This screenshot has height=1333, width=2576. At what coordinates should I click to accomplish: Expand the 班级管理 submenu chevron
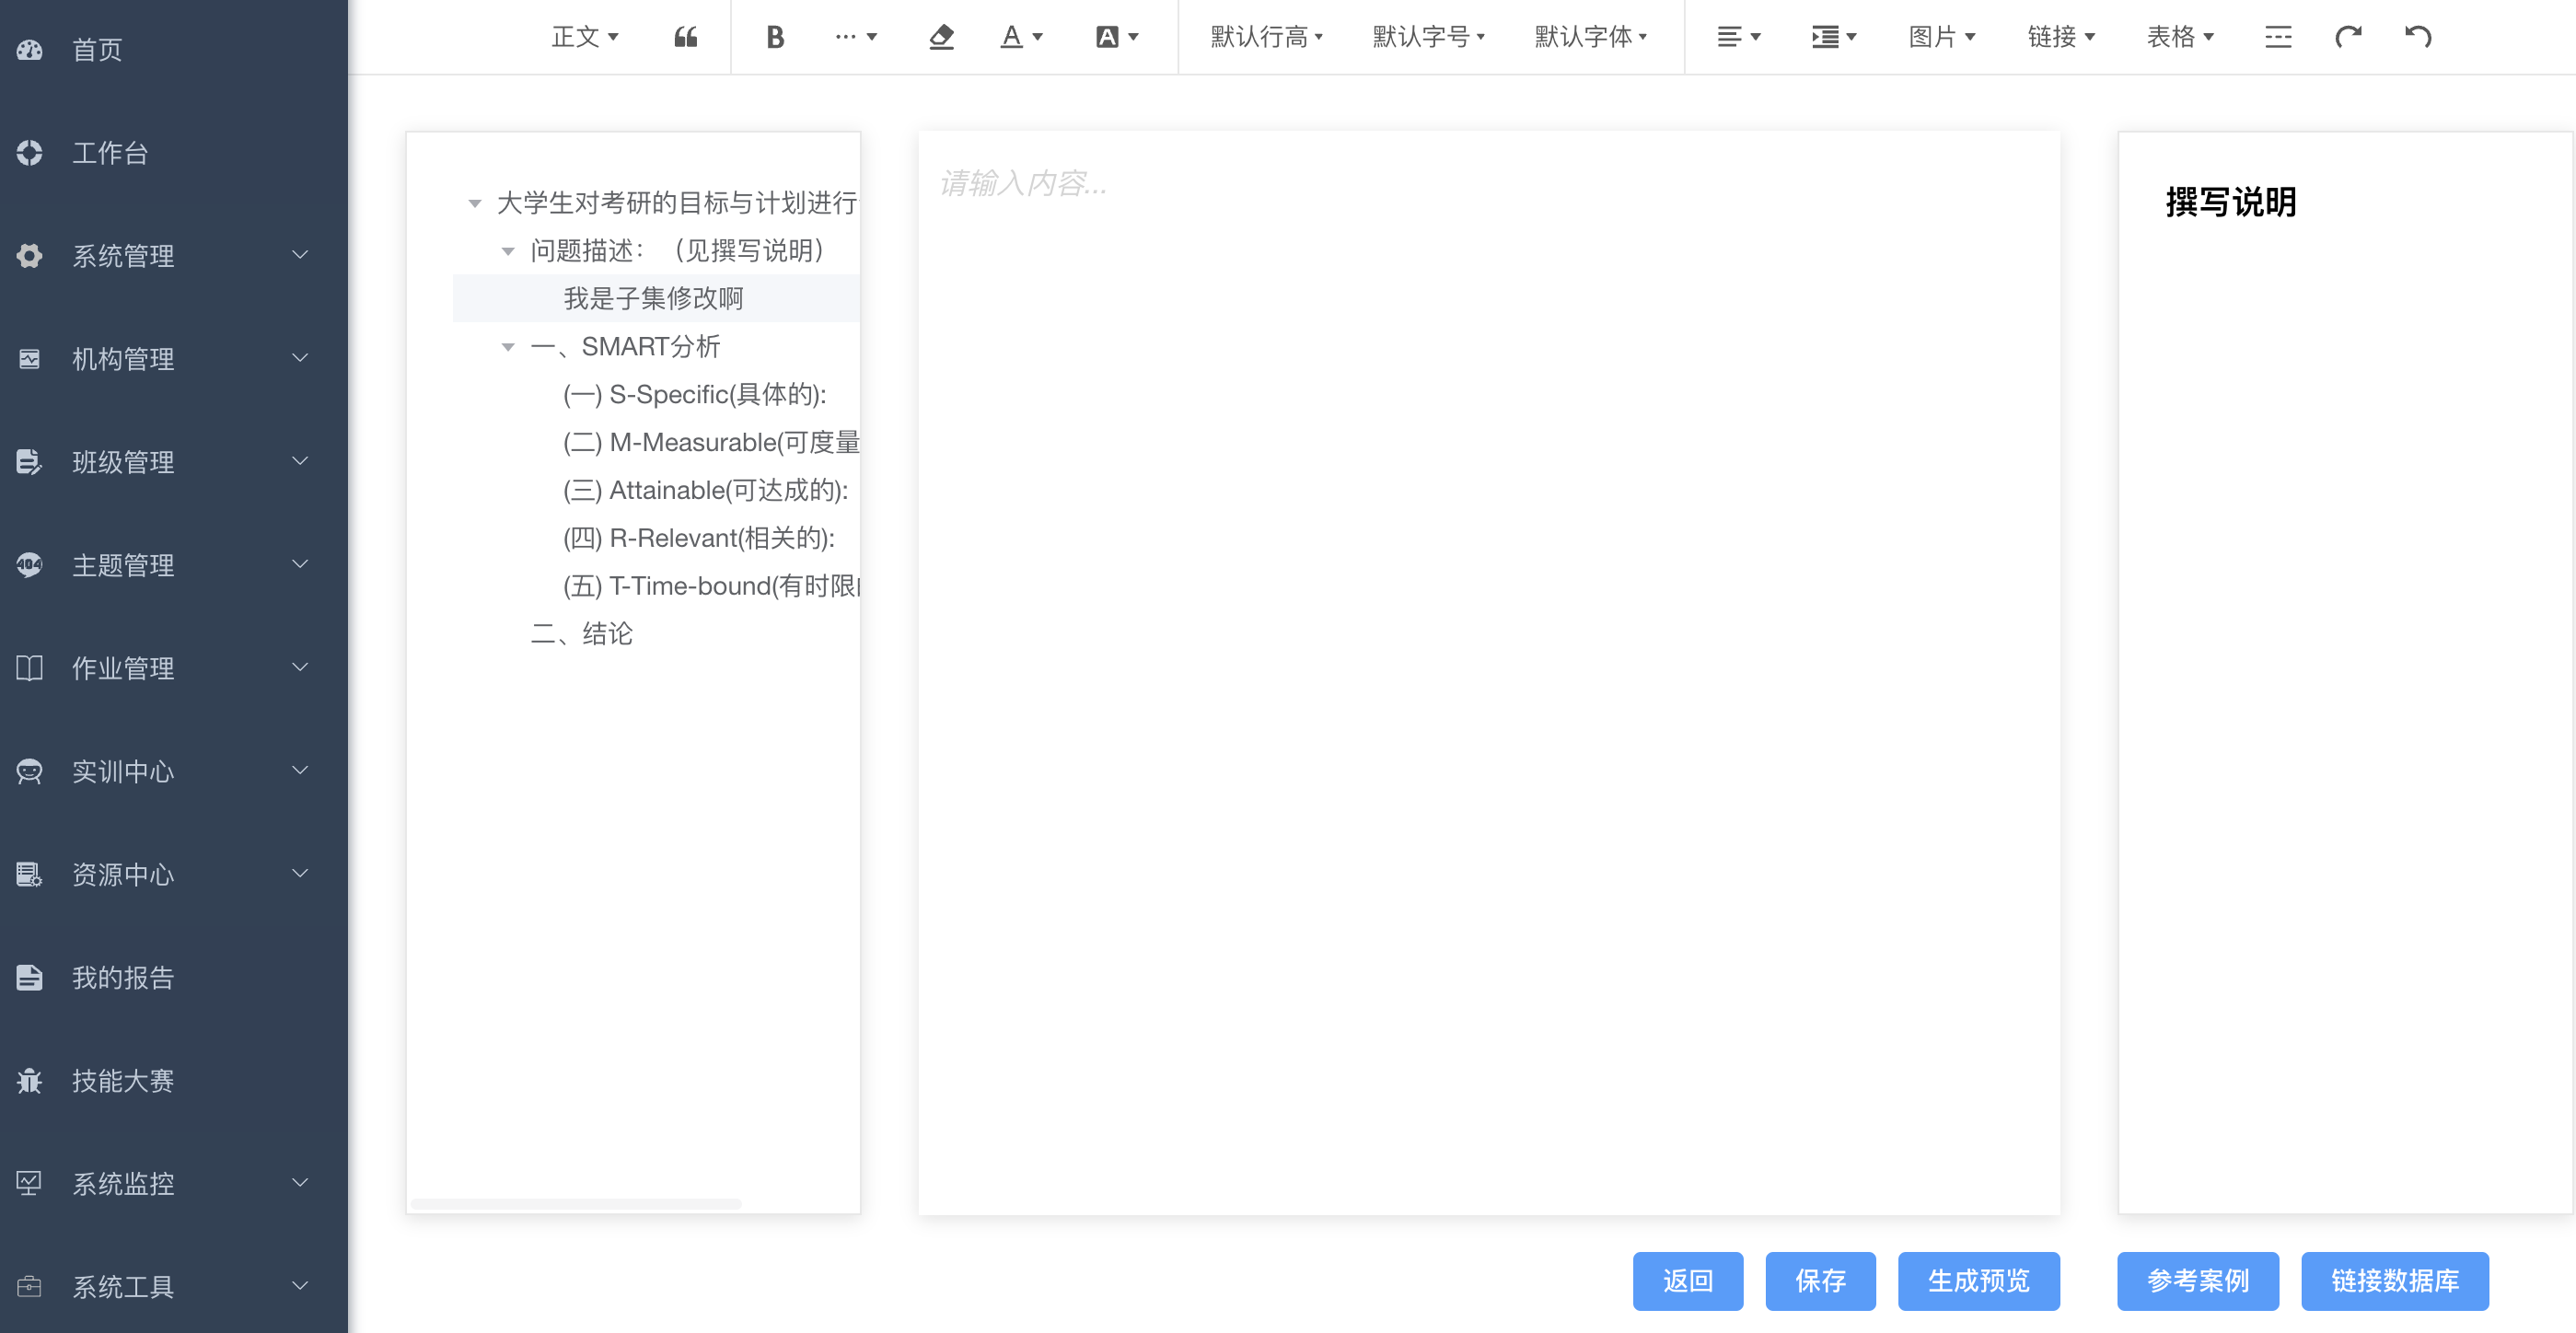300,461
